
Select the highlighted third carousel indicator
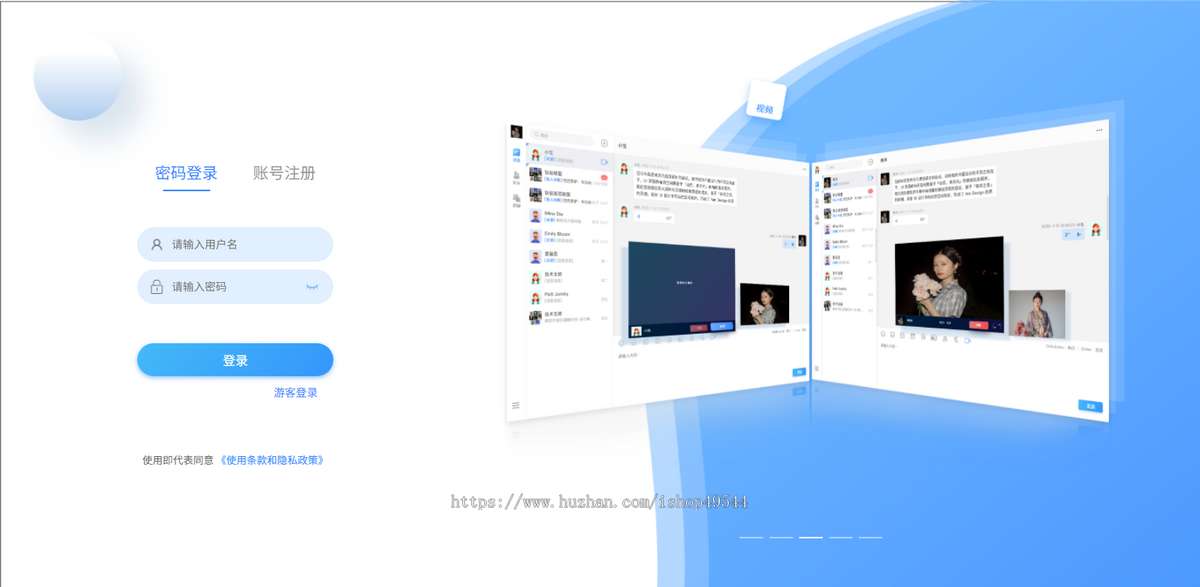click(811, 538)
